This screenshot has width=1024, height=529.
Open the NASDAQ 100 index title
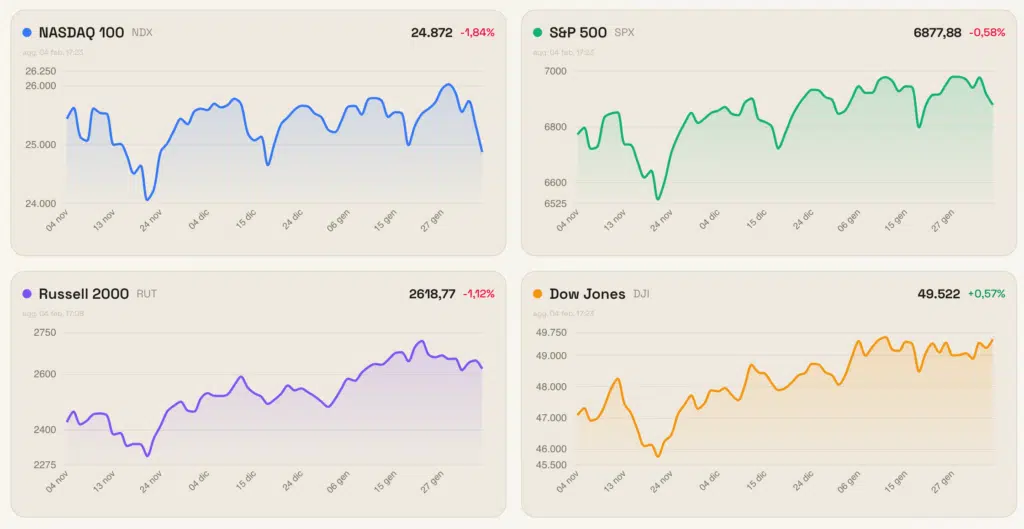(x=82, y=32)
